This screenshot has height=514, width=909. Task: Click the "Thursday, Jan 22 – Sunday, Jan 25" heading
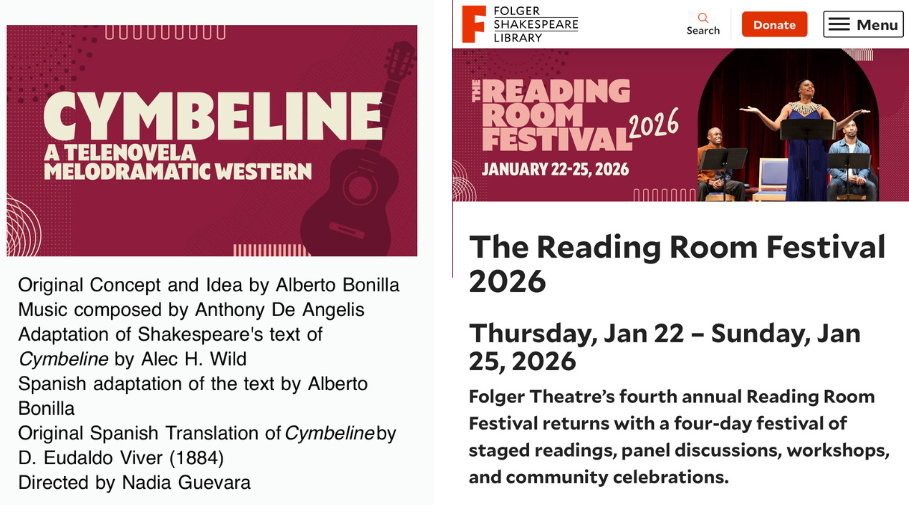click(664, 346)
